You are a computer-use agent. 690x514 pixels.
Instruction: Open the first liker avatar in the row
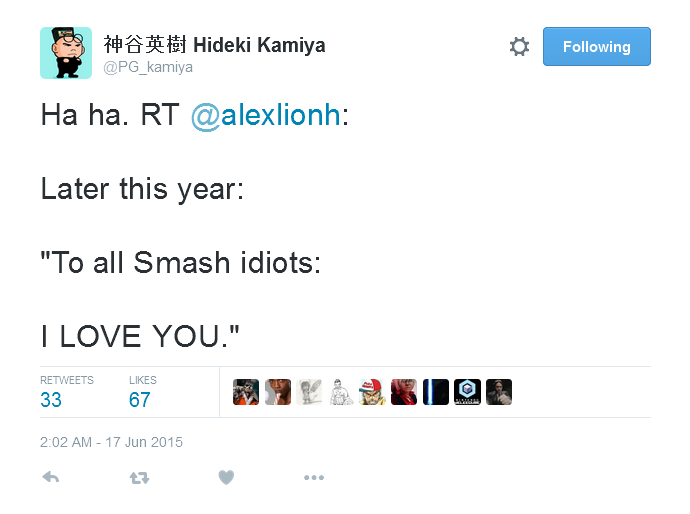[x=246, y=392]
